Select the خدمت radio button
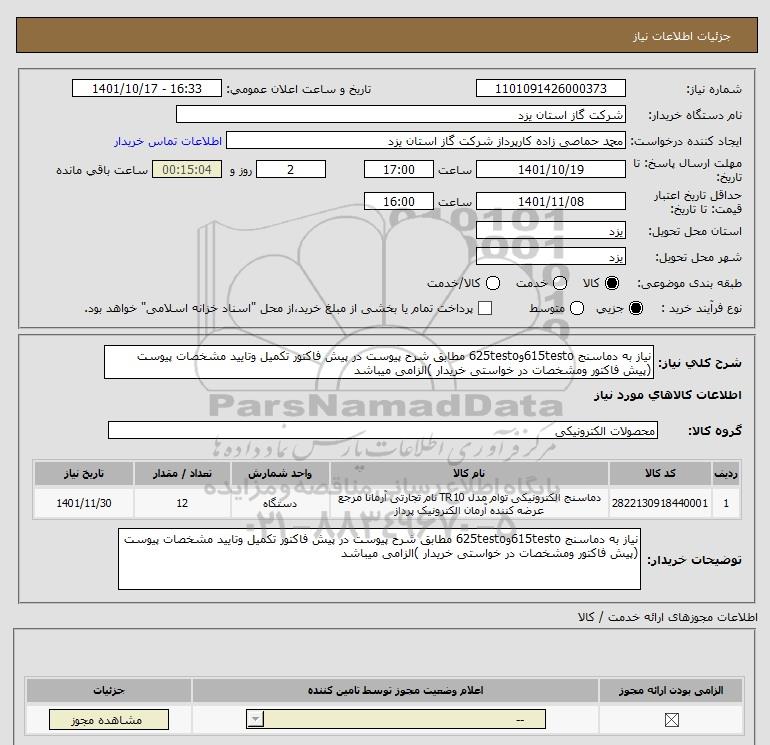Screen dimensions: 770x745 pyautogui.click(x=560, y=283)
